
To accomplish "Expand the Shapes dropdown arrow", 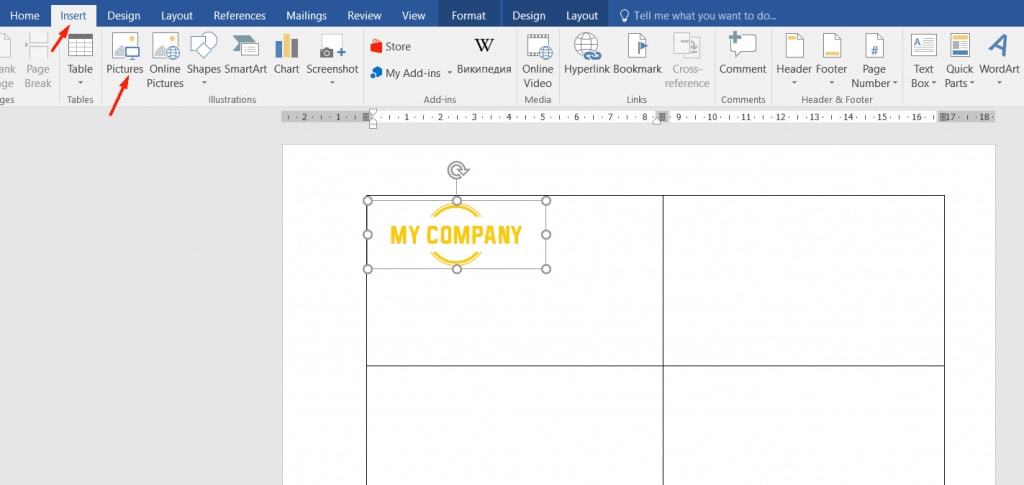I will point(204,83).
